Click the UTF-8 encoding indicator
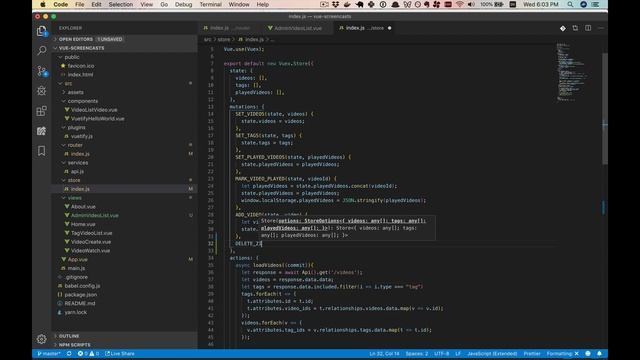The image size is (640, 360). tap(442, 353)
